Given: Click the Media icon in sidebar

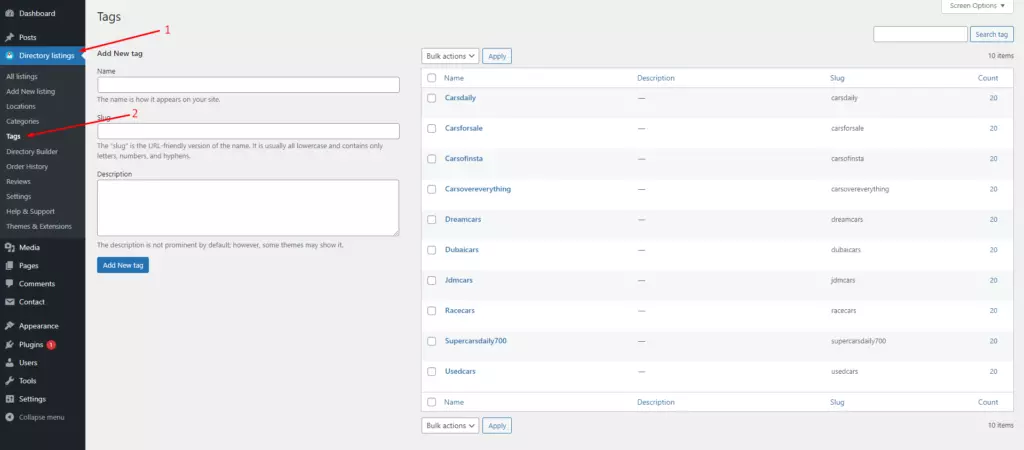Looking at the screenshot, I should pyautogui.click(x=10, y=248).
